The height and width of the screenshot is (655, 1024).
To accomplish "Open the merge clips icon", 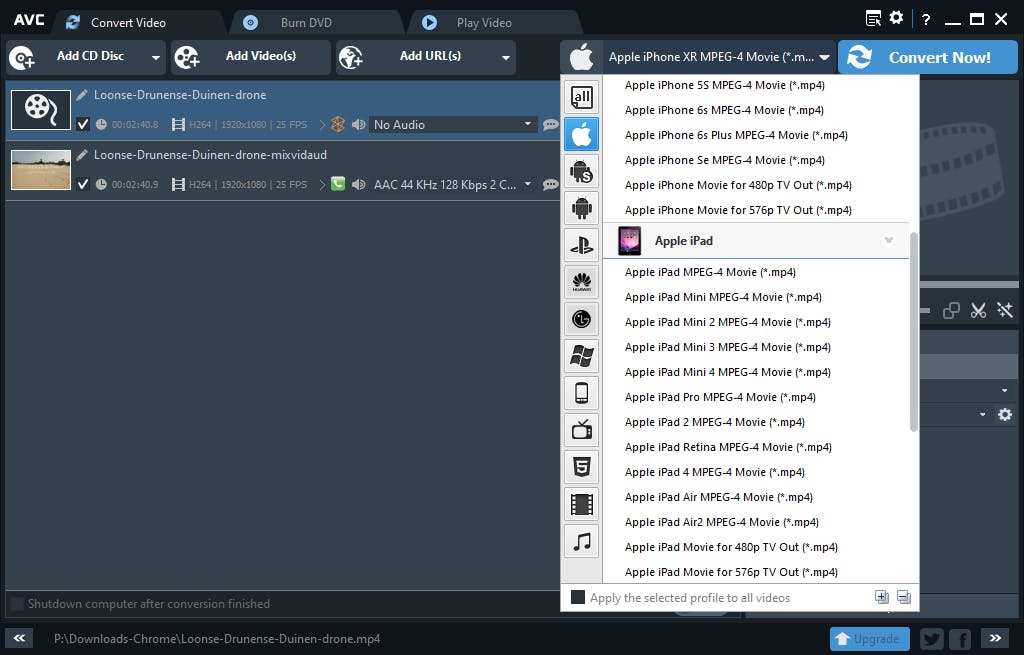I will tap(951, 310).
